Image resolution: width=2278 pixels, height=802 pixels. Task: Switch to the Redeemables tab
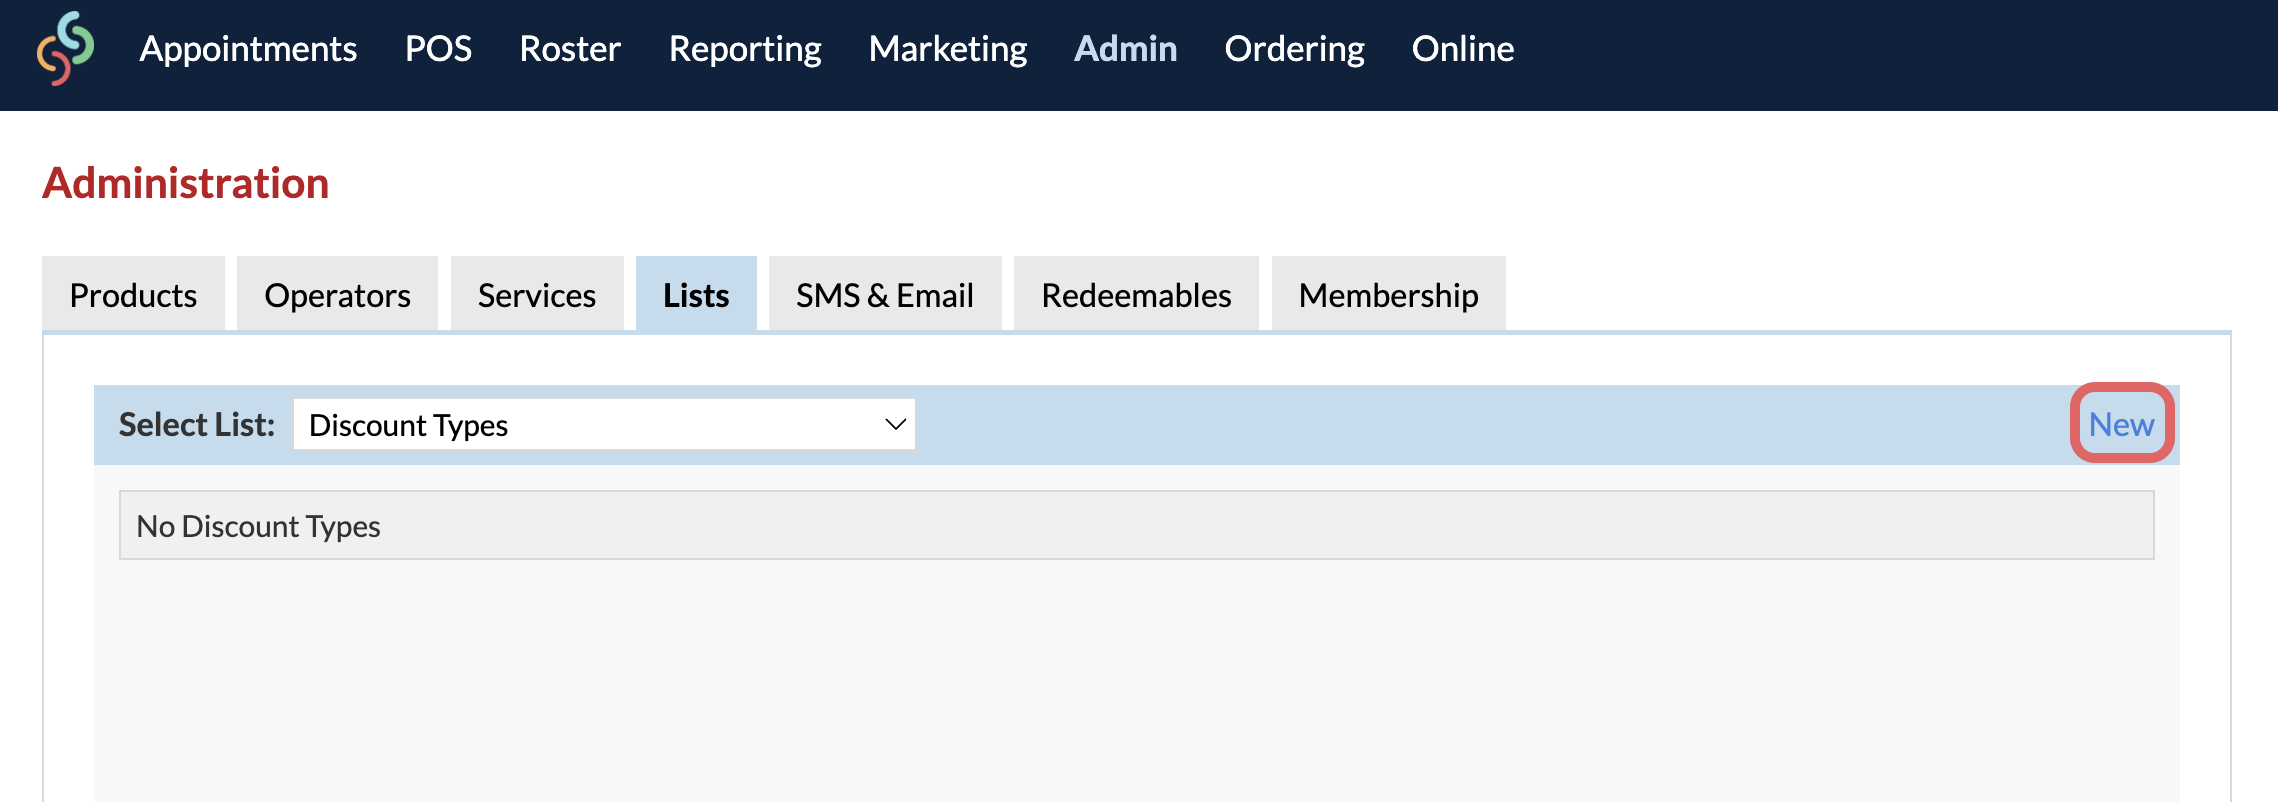click(x=1135, y=294)
